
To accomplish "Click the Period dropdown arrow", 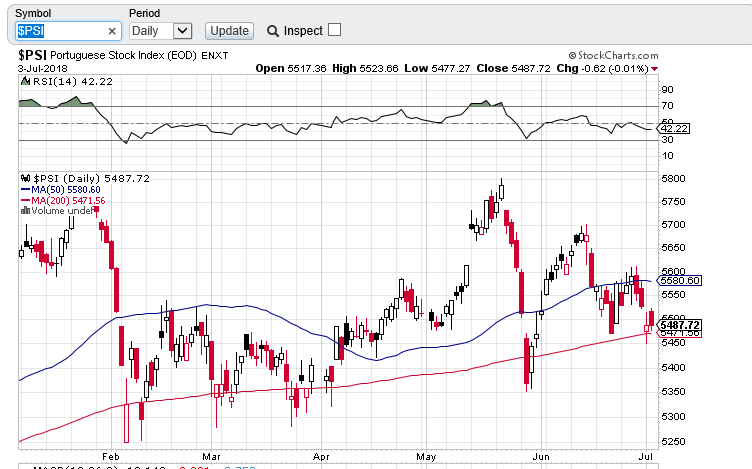I will 182,31.
